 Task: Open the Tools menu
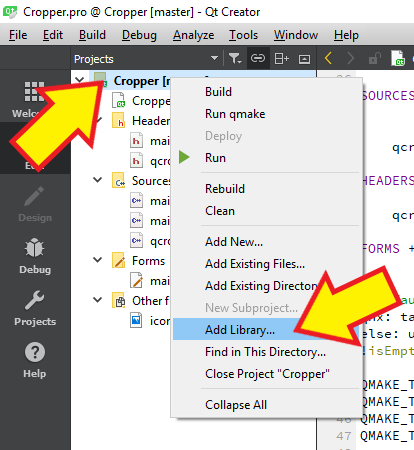tap(243, 35)
